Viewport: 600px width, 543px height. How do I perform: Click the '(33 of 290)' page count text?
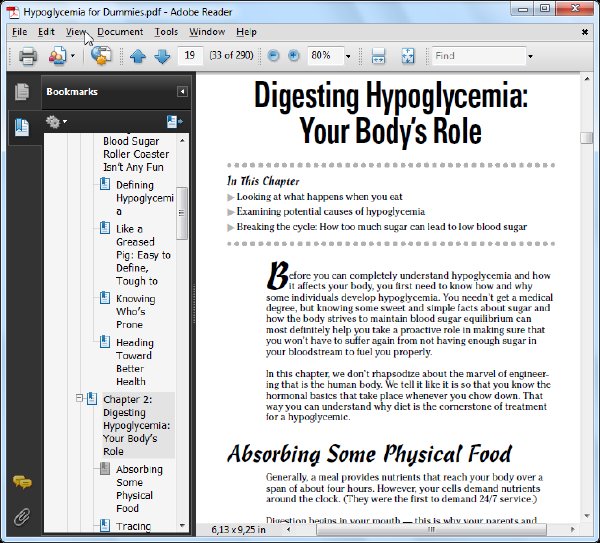(231, 55)
